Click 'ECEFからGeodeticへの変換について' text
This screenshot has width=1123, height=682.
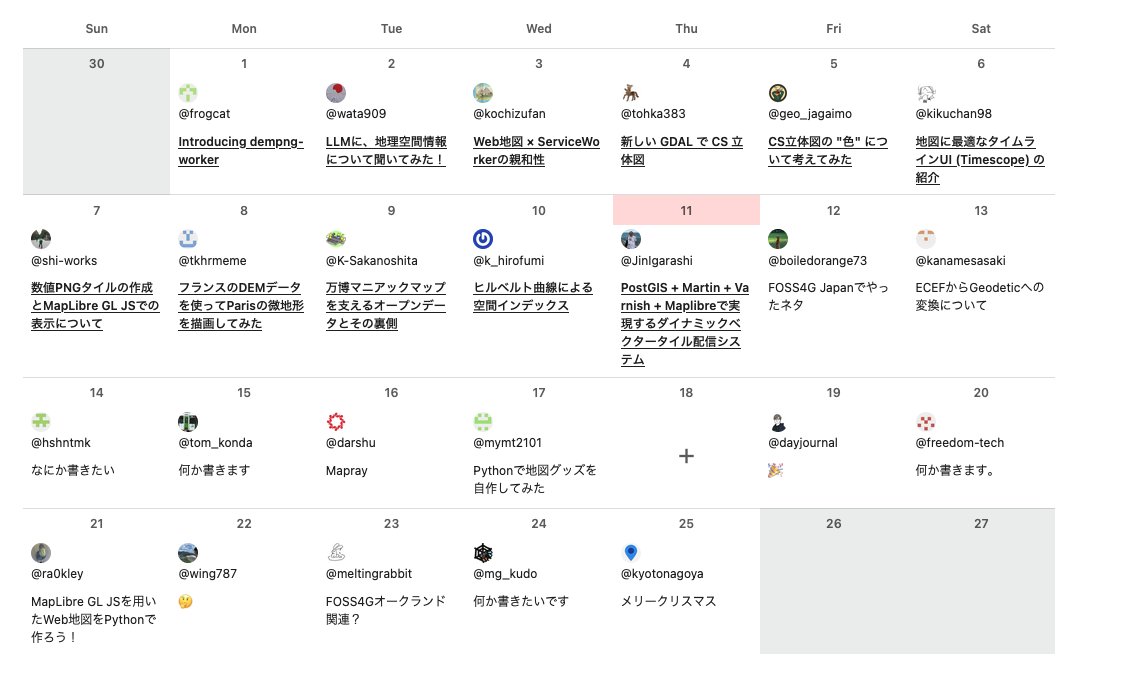(980, 296)
